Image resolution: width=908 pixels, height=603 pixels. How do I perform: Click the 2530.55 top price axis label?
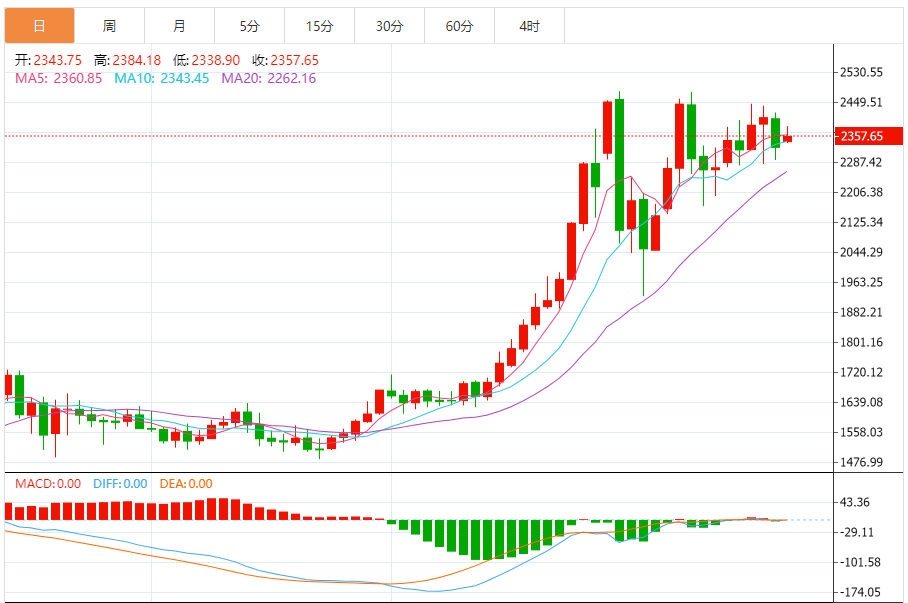(861, 72)
